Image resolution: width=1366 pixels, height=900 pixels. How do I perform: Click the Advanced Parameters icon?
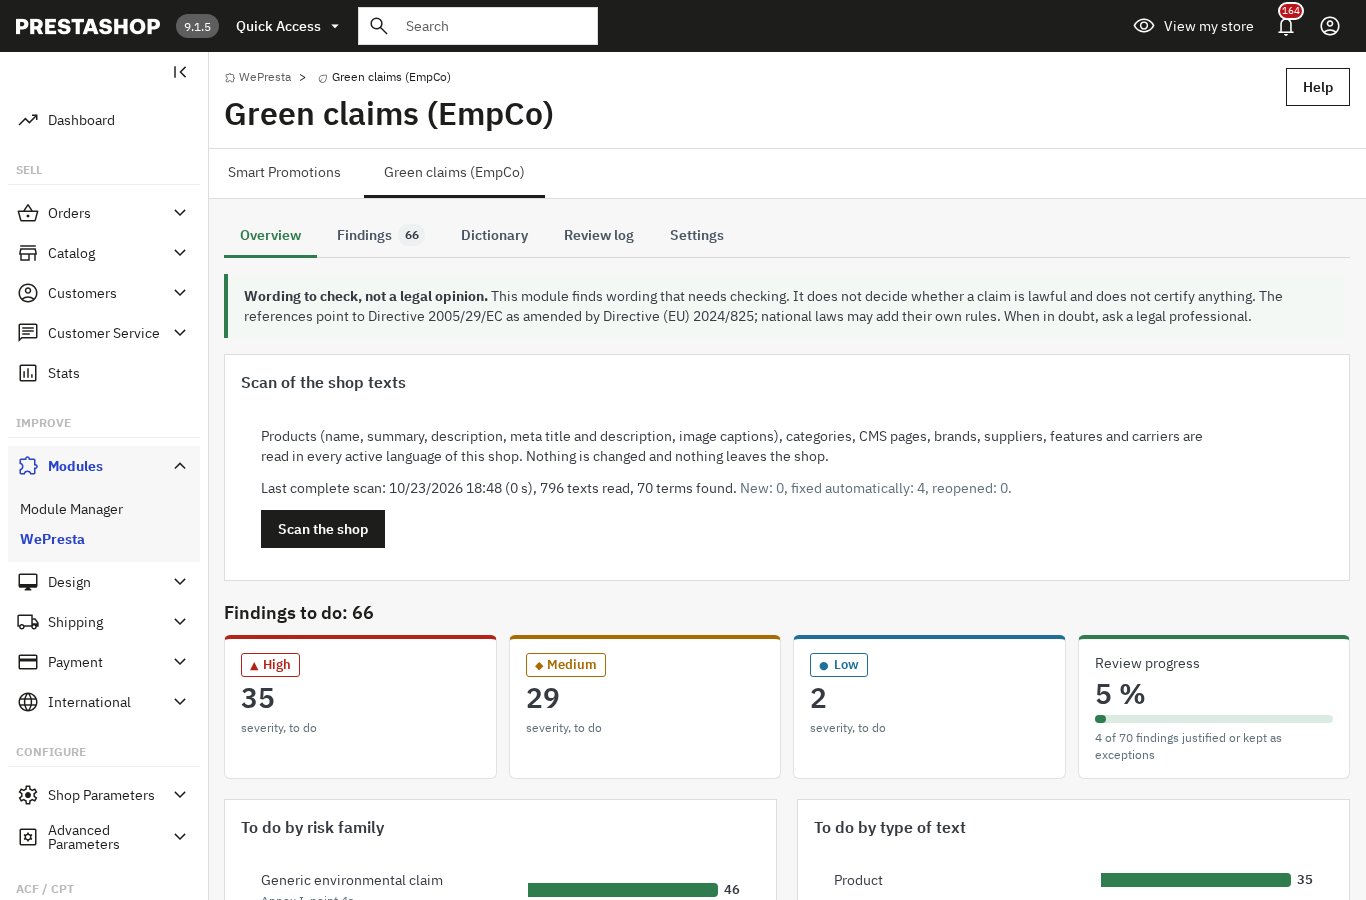click(28, 837)
